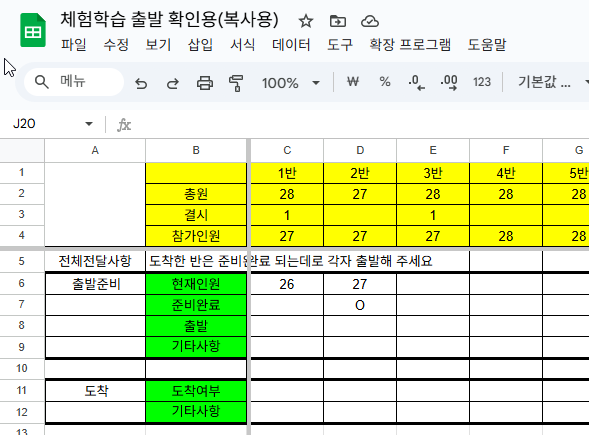This screenshot has width=589, height=435.
Task: Select column C header
Action: coord(287,150)
